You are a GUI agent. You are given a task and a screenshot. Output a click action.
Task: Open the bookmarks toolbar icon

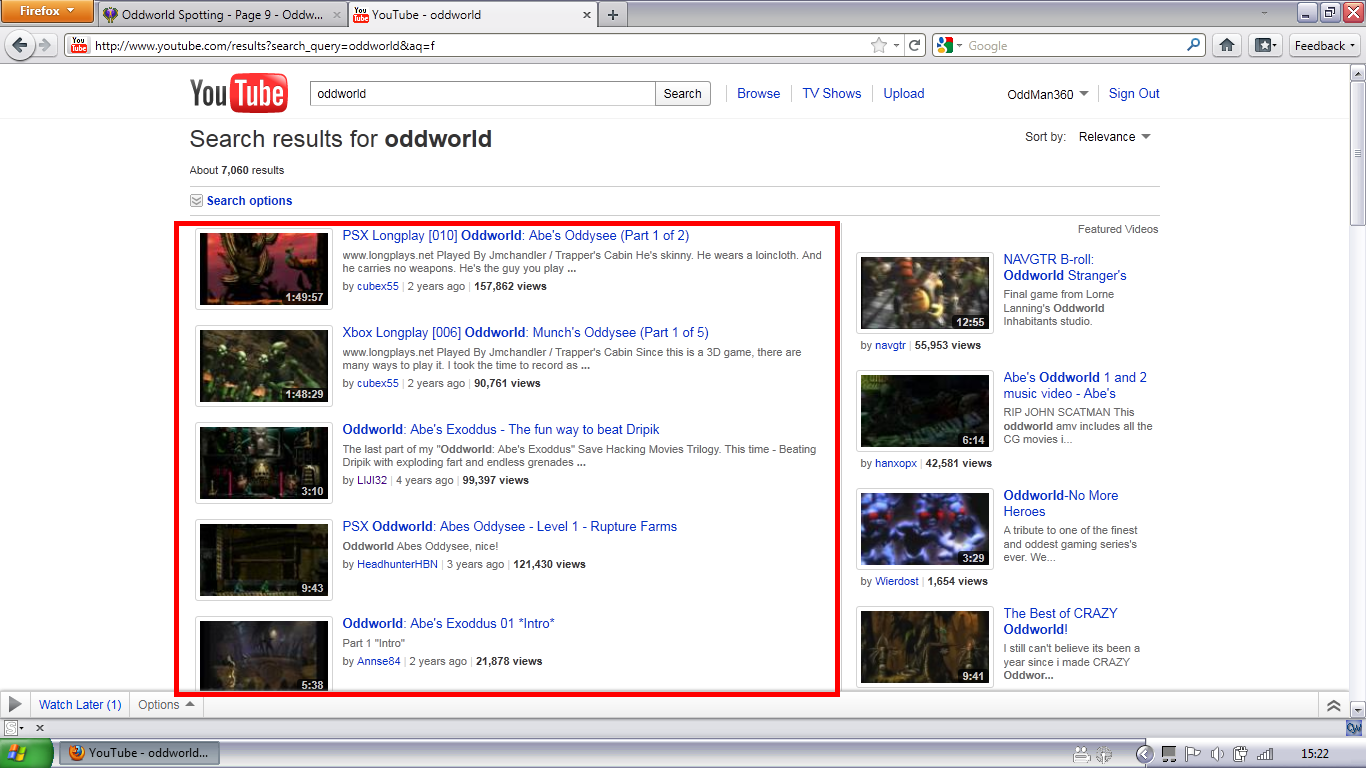tap(1265, 46)
